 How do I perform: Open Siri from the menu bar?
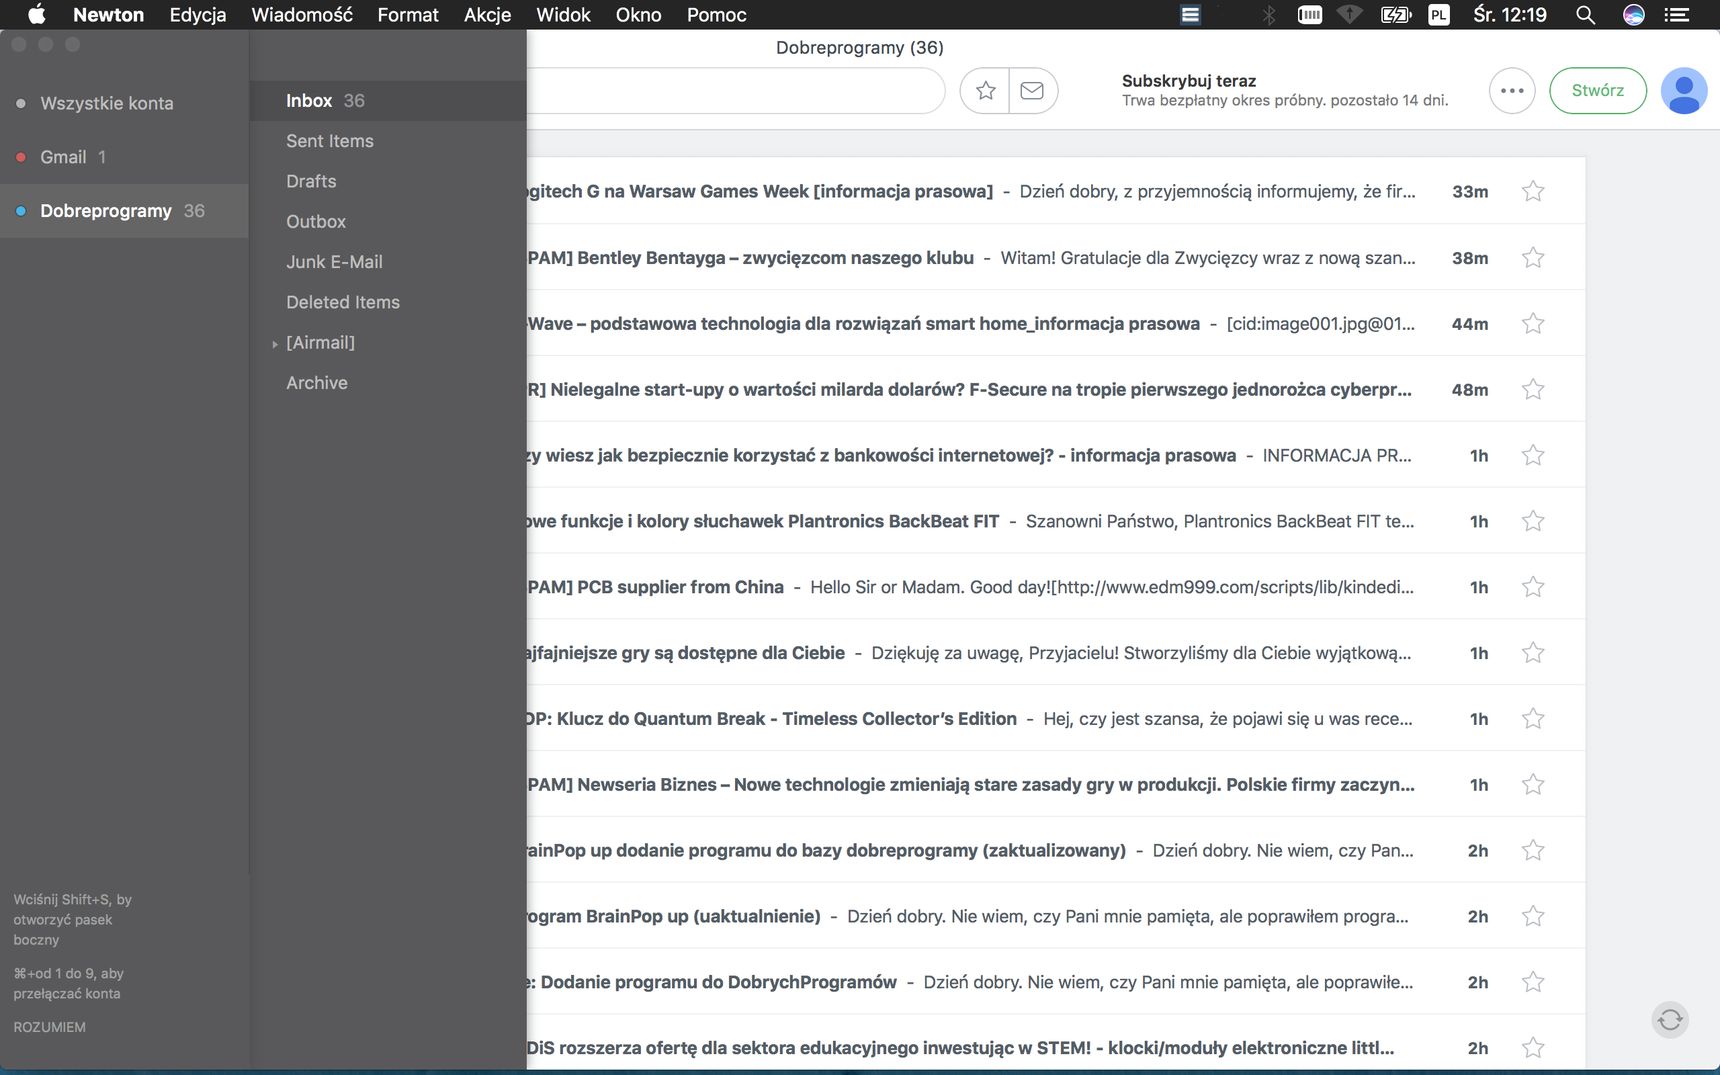click(x=1634, y=15)
